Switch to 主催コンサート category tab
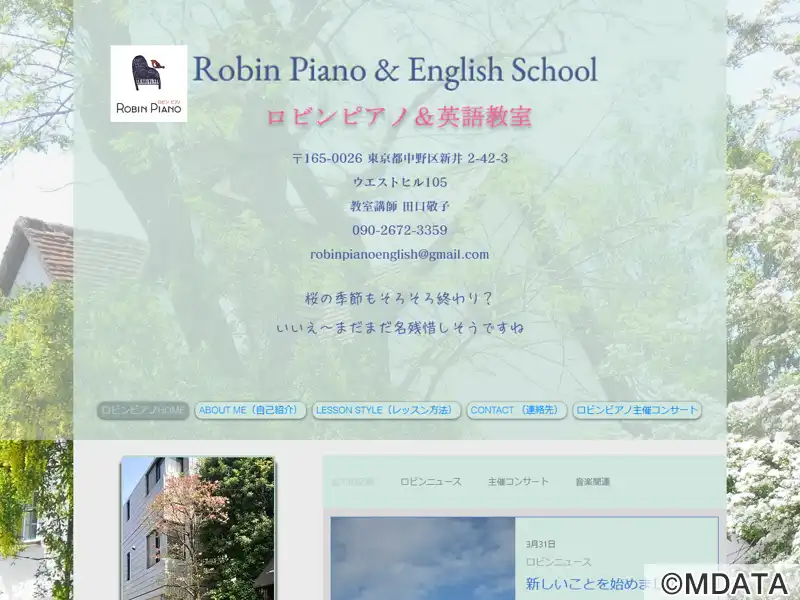Viewport: 800px width, 600px height. (x=518, y=482)
